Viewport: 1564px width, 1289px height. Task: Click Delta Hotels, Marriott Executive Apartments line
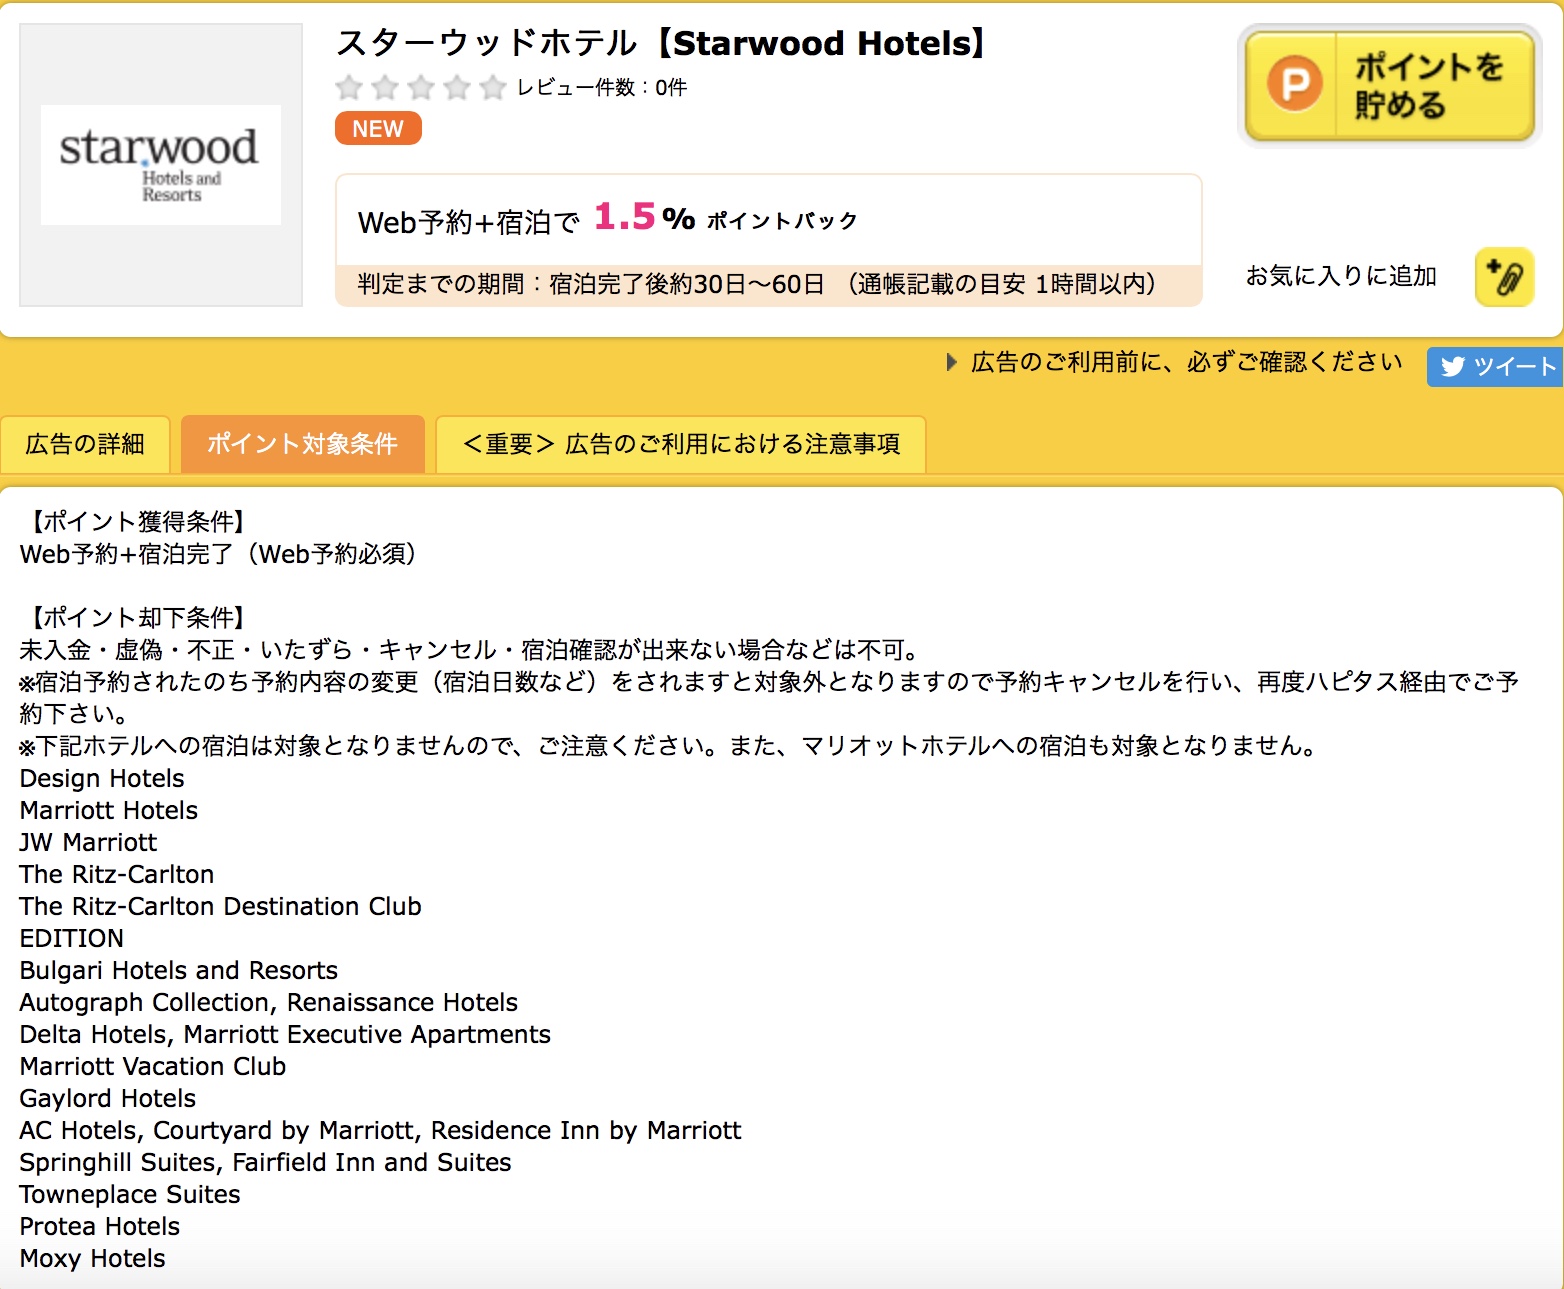click(x=285, y=1034)
